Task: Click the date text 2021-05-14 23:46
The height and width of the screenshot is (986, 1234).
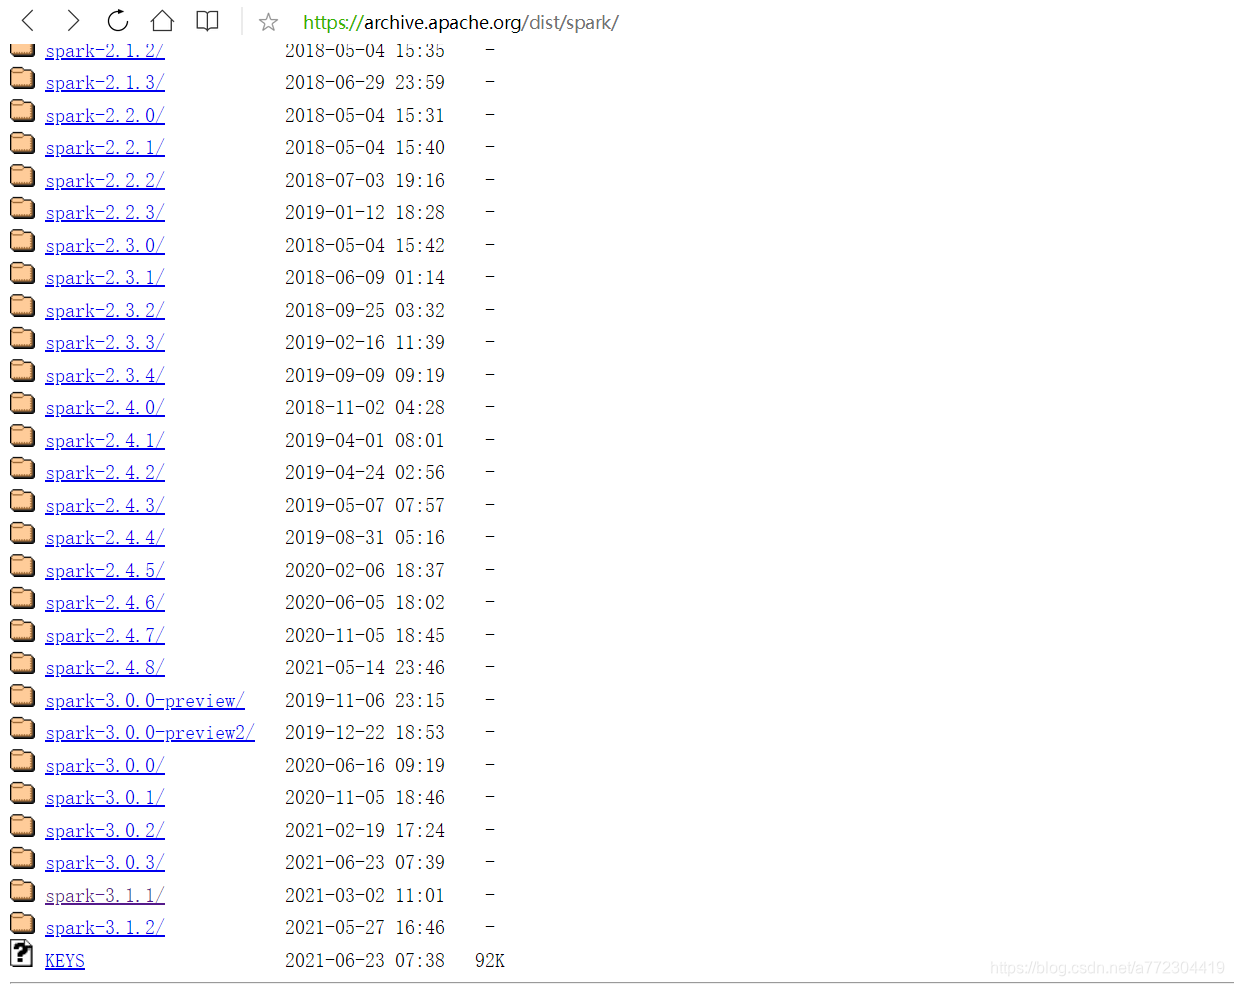Action: [365, 667]
